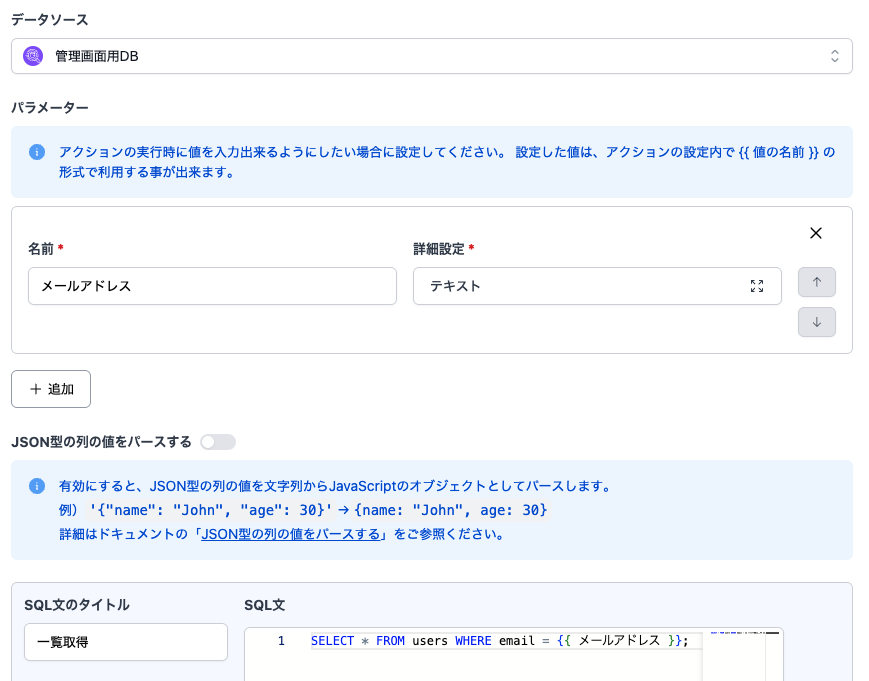Click the パラメーター section heading

(x=50, y=107)
